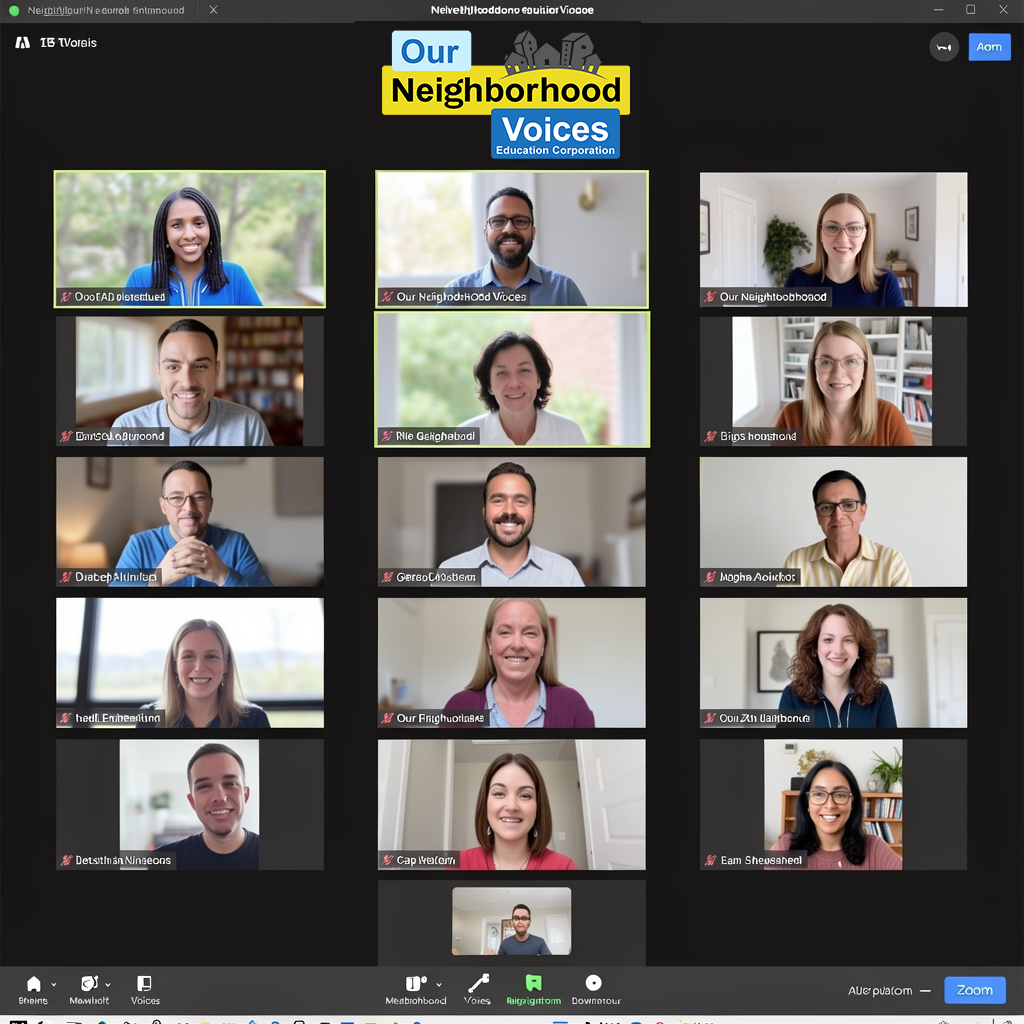This screenshot has width=1024, height=1024.
Task: Click muted mic icon on Our Fnighuorlnae tile
Action: click(x=387, y=718)
